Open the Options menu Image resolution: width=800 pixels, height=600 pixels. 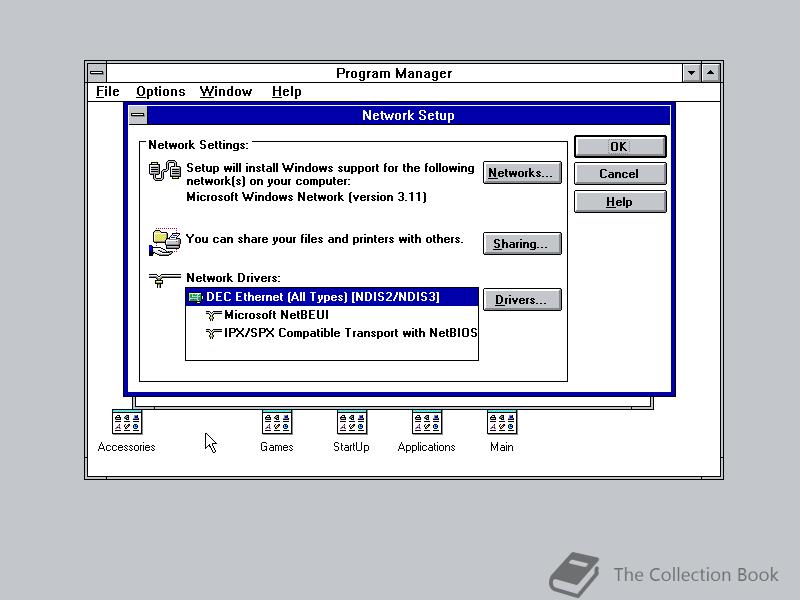point(160,92)
